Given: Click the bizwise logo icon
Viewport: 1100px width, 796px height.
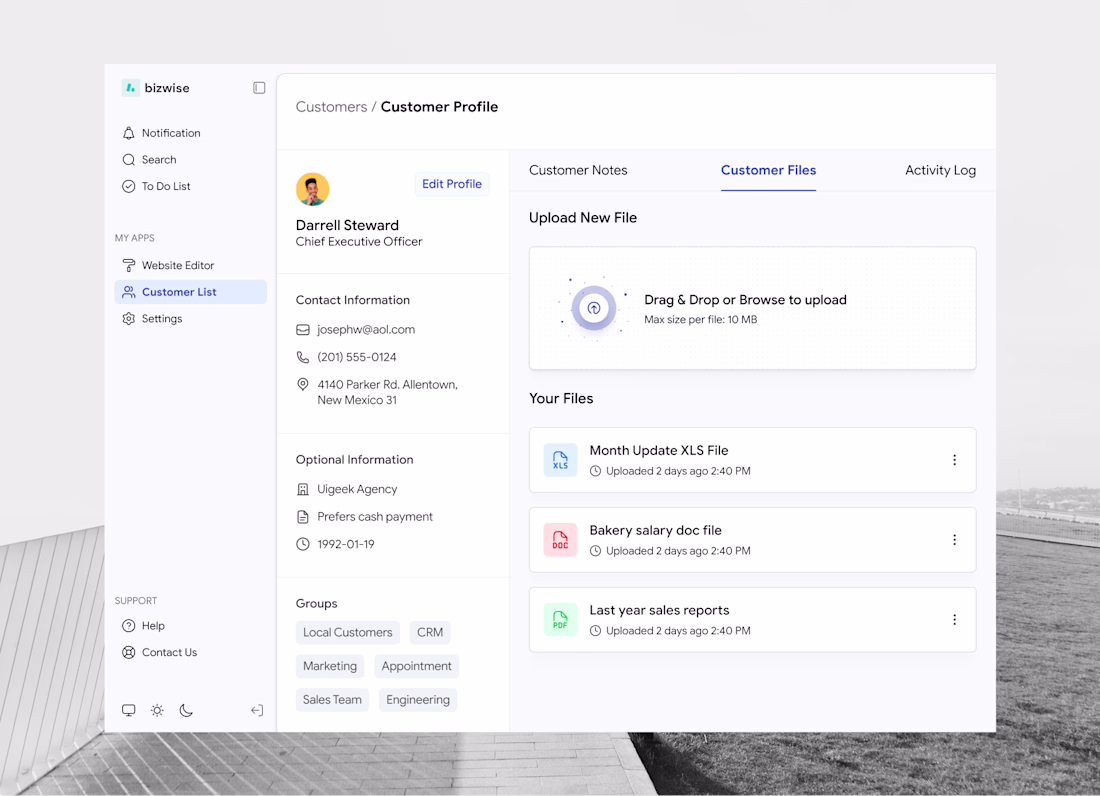Looking at the screenshot, I should tap(130, 88).
